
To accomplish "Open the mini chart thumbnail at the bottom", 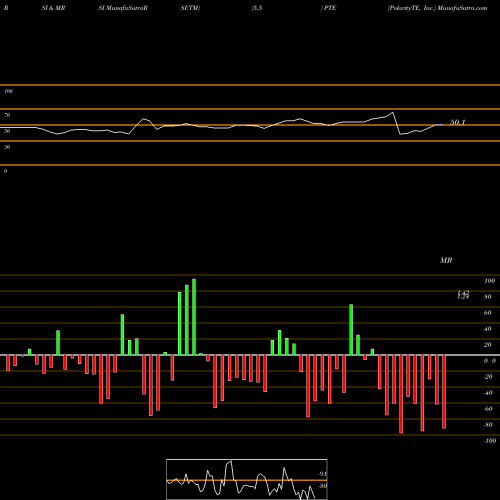I will pos(247,479).
